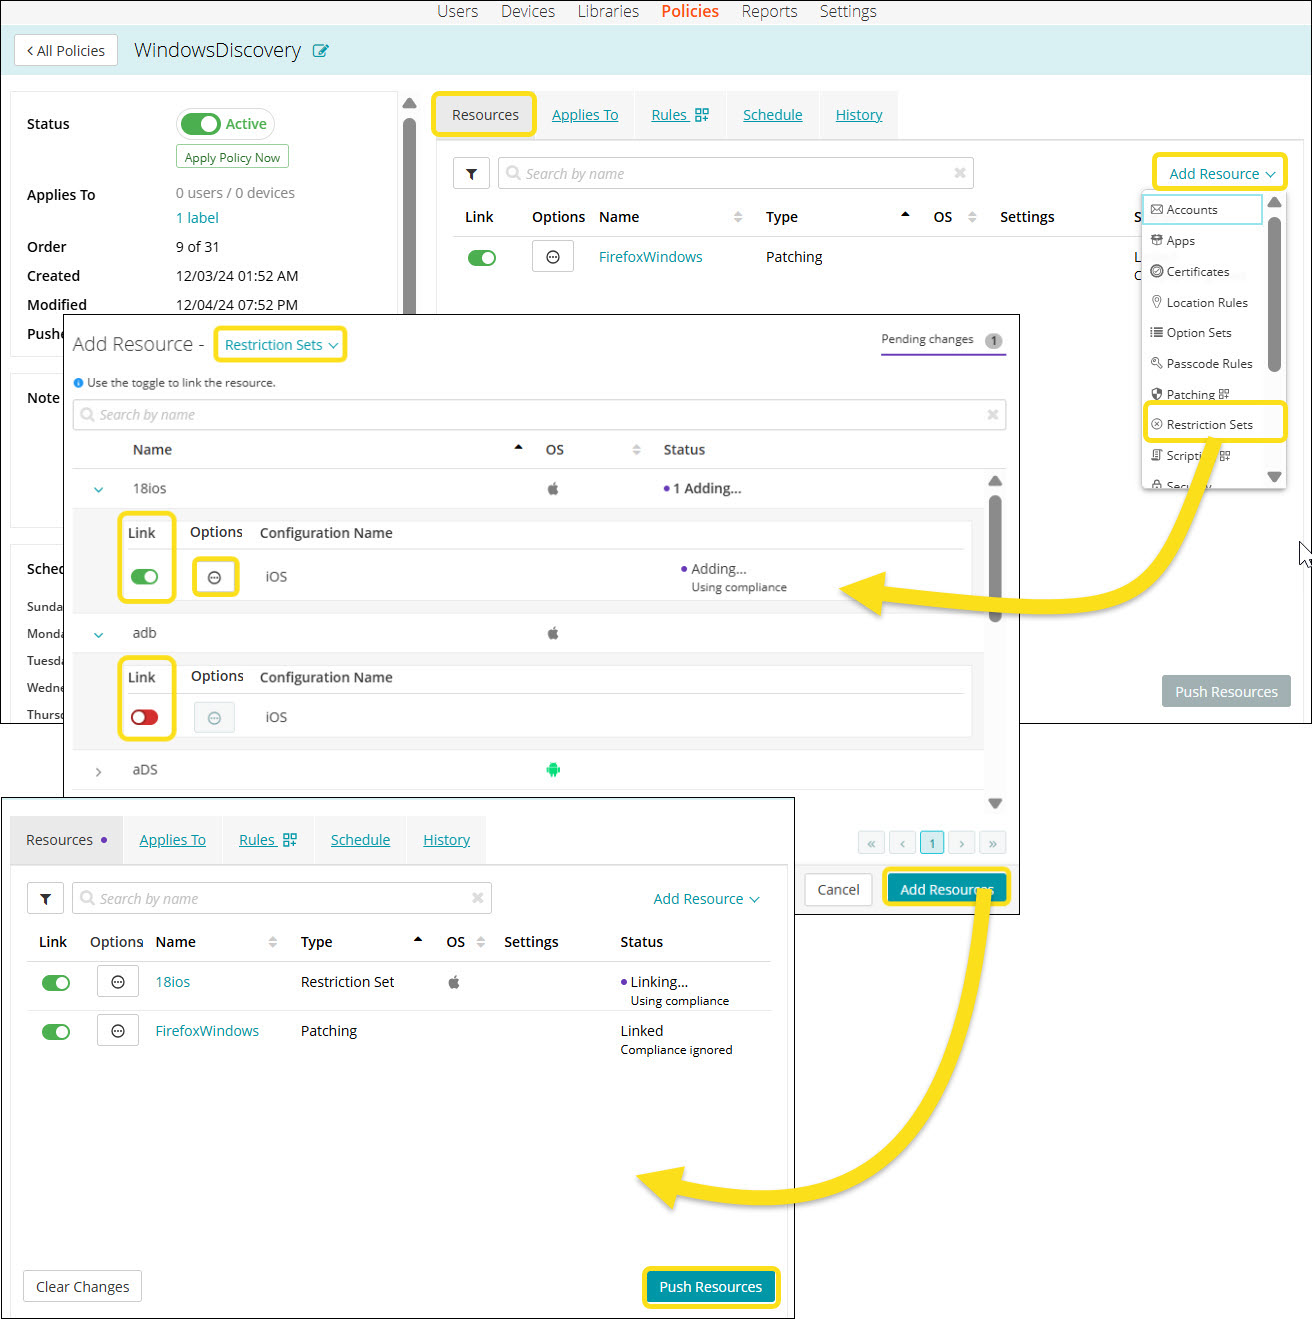Click the teal Push Resources button
Viewport: 1312px width, 1319px height.
(710, 1287)
